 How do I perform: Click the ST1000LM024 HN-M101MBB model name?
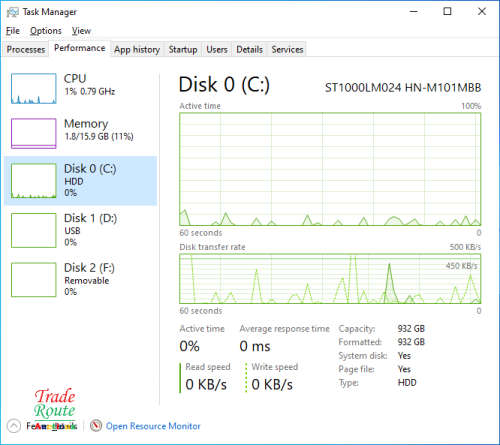click(403, 88)
